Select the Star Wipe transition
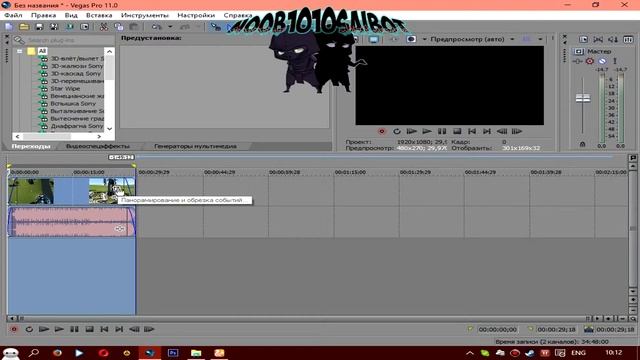 tap(65, 89)
